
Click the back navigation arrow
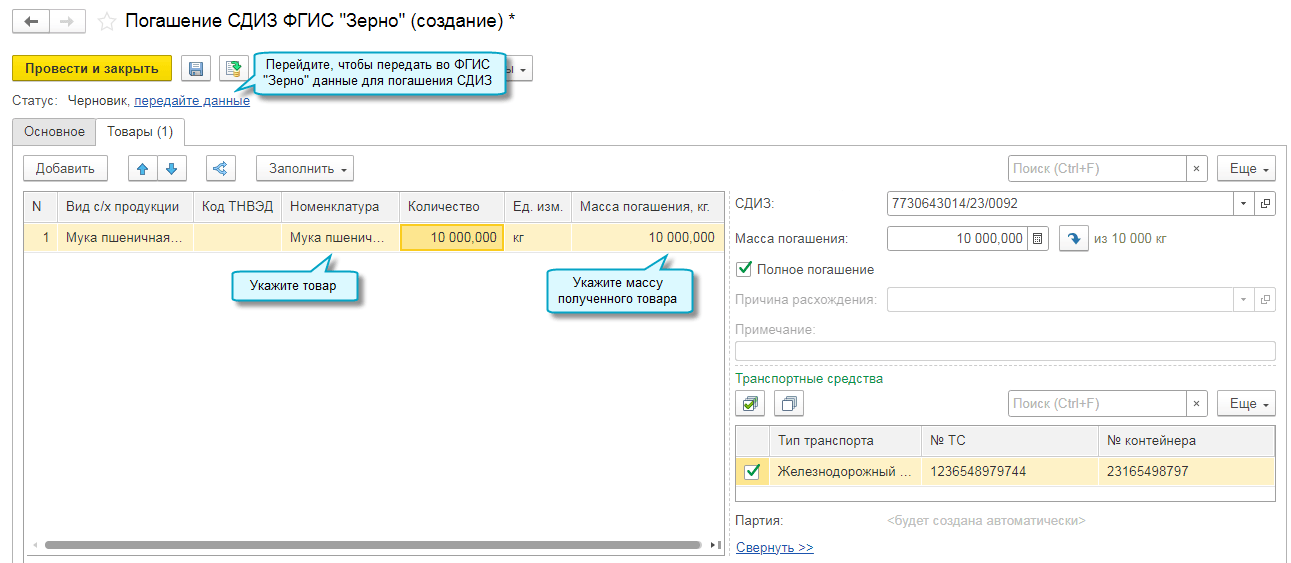point(30,21)
